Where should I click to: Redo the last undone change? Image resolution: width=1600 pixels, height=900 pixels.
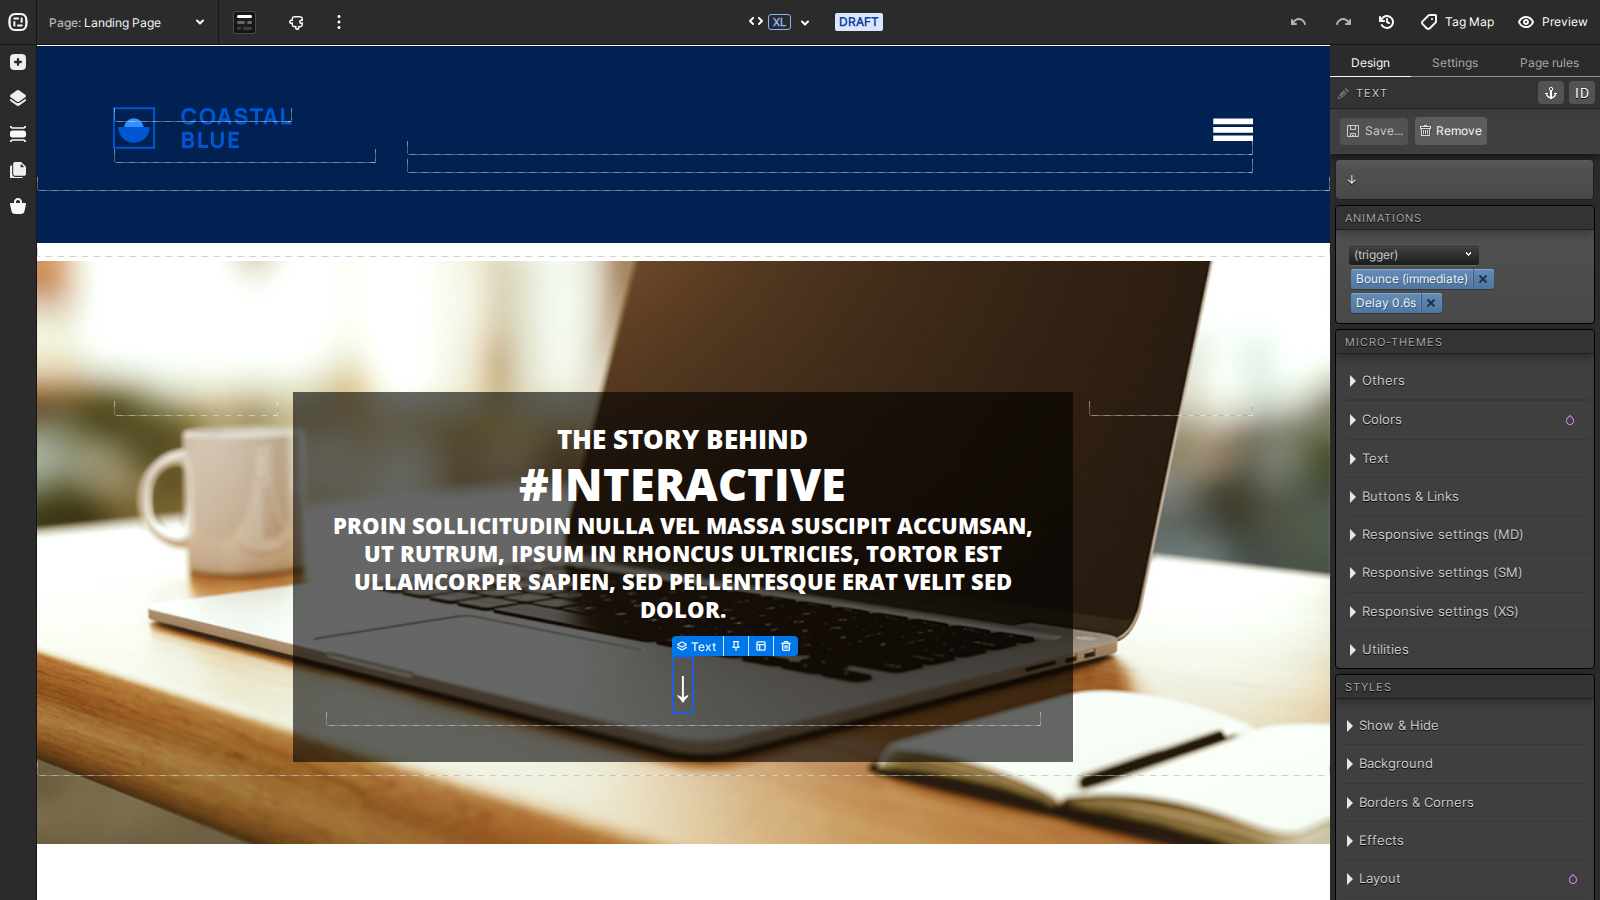point(1343,22)
